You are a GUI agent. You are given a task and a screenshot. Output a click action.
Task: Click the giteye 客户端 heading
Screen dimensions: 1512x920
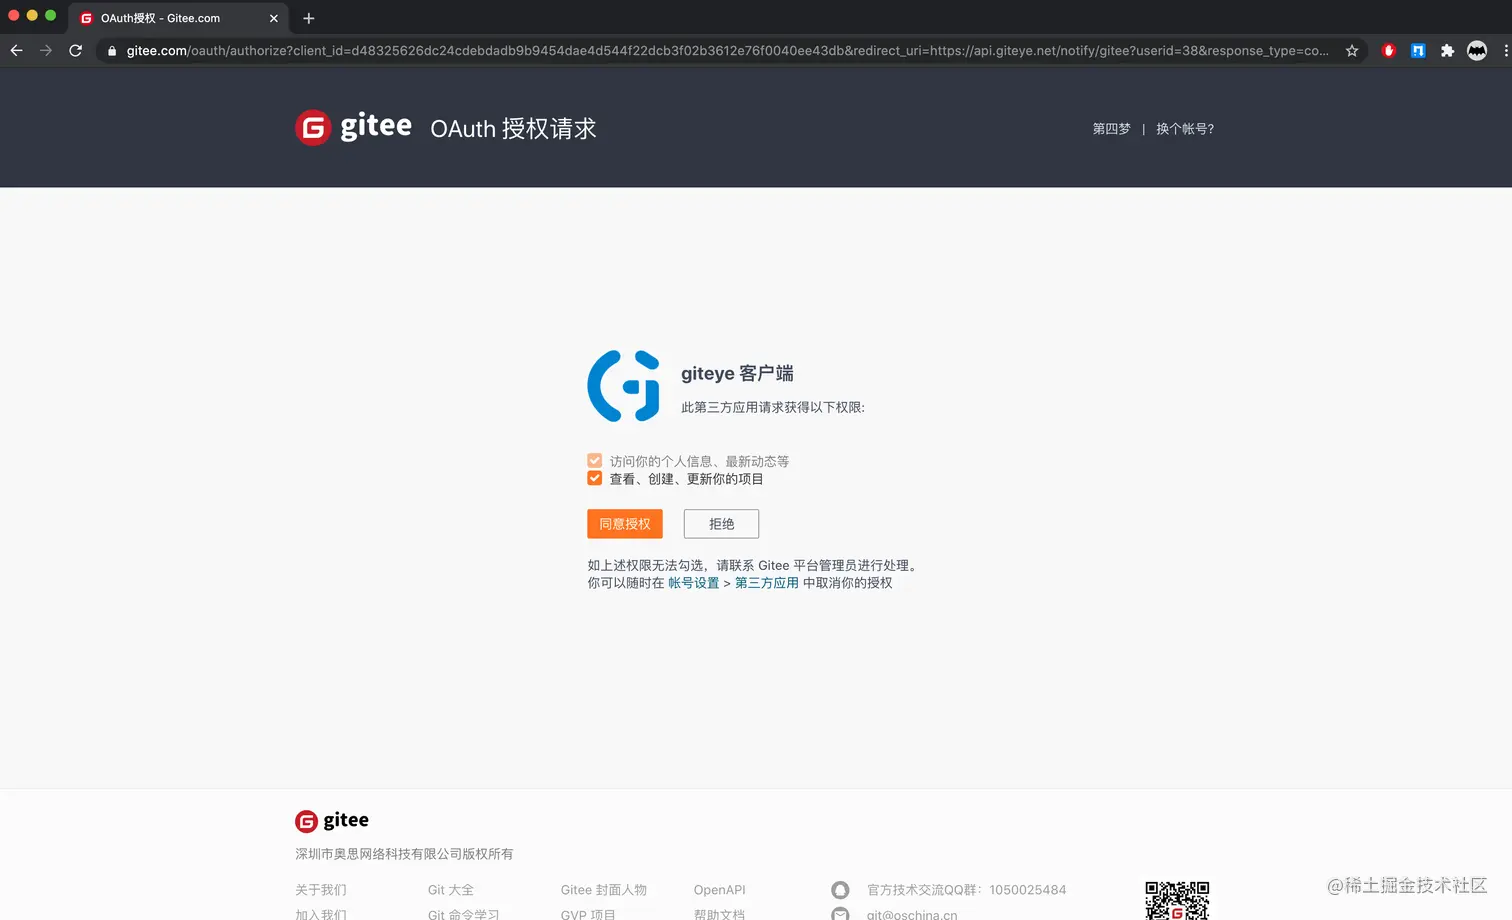737,373
